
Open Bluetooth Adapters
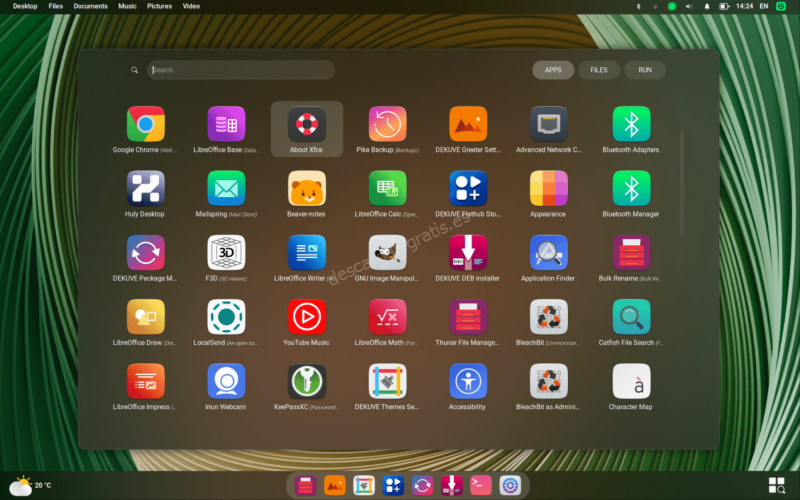point(631,124)
